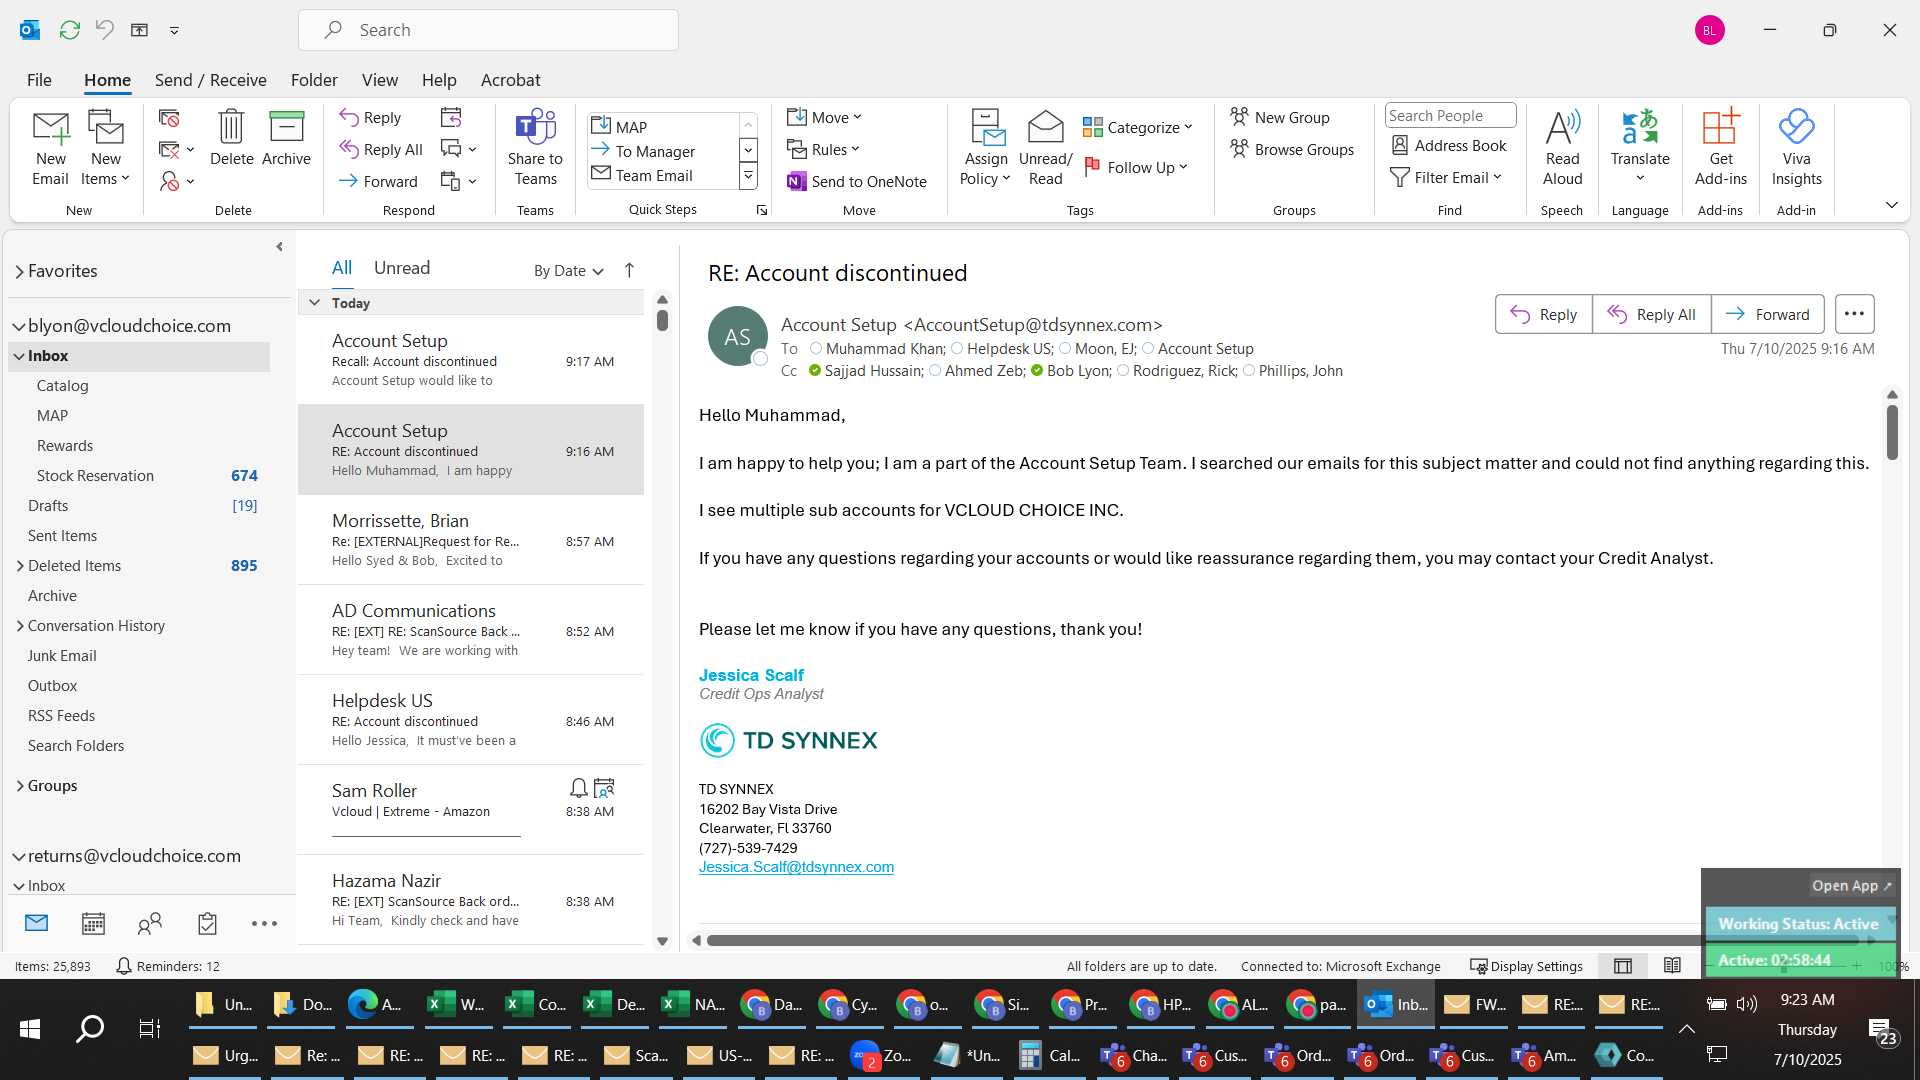The height and width of the screenshot is (1080, 1920).
Task: Click Send/Receive All Folders icon
Action: tap(69, 30)
